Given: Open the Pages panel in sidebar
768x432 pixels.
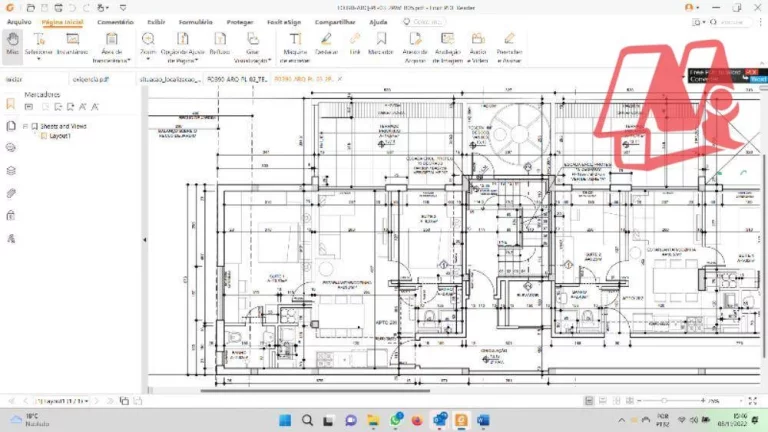Looking at the screenshot, I should click(11, 126).
